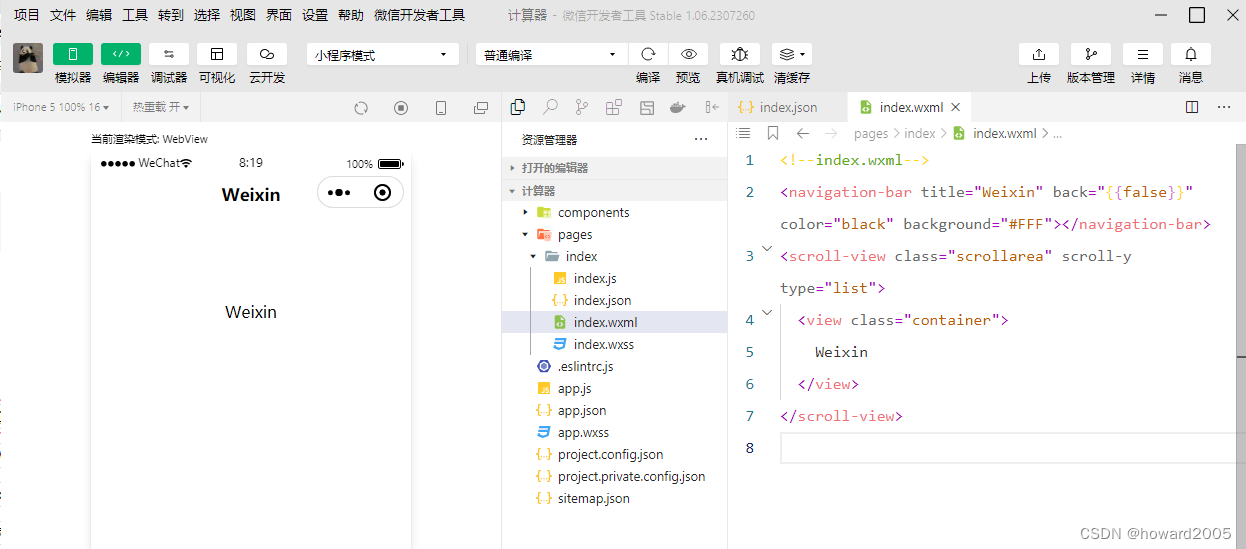Open the search icon in sidebar bar
The height and width of the screenshot is (549, 1246).
pos(550,107)
